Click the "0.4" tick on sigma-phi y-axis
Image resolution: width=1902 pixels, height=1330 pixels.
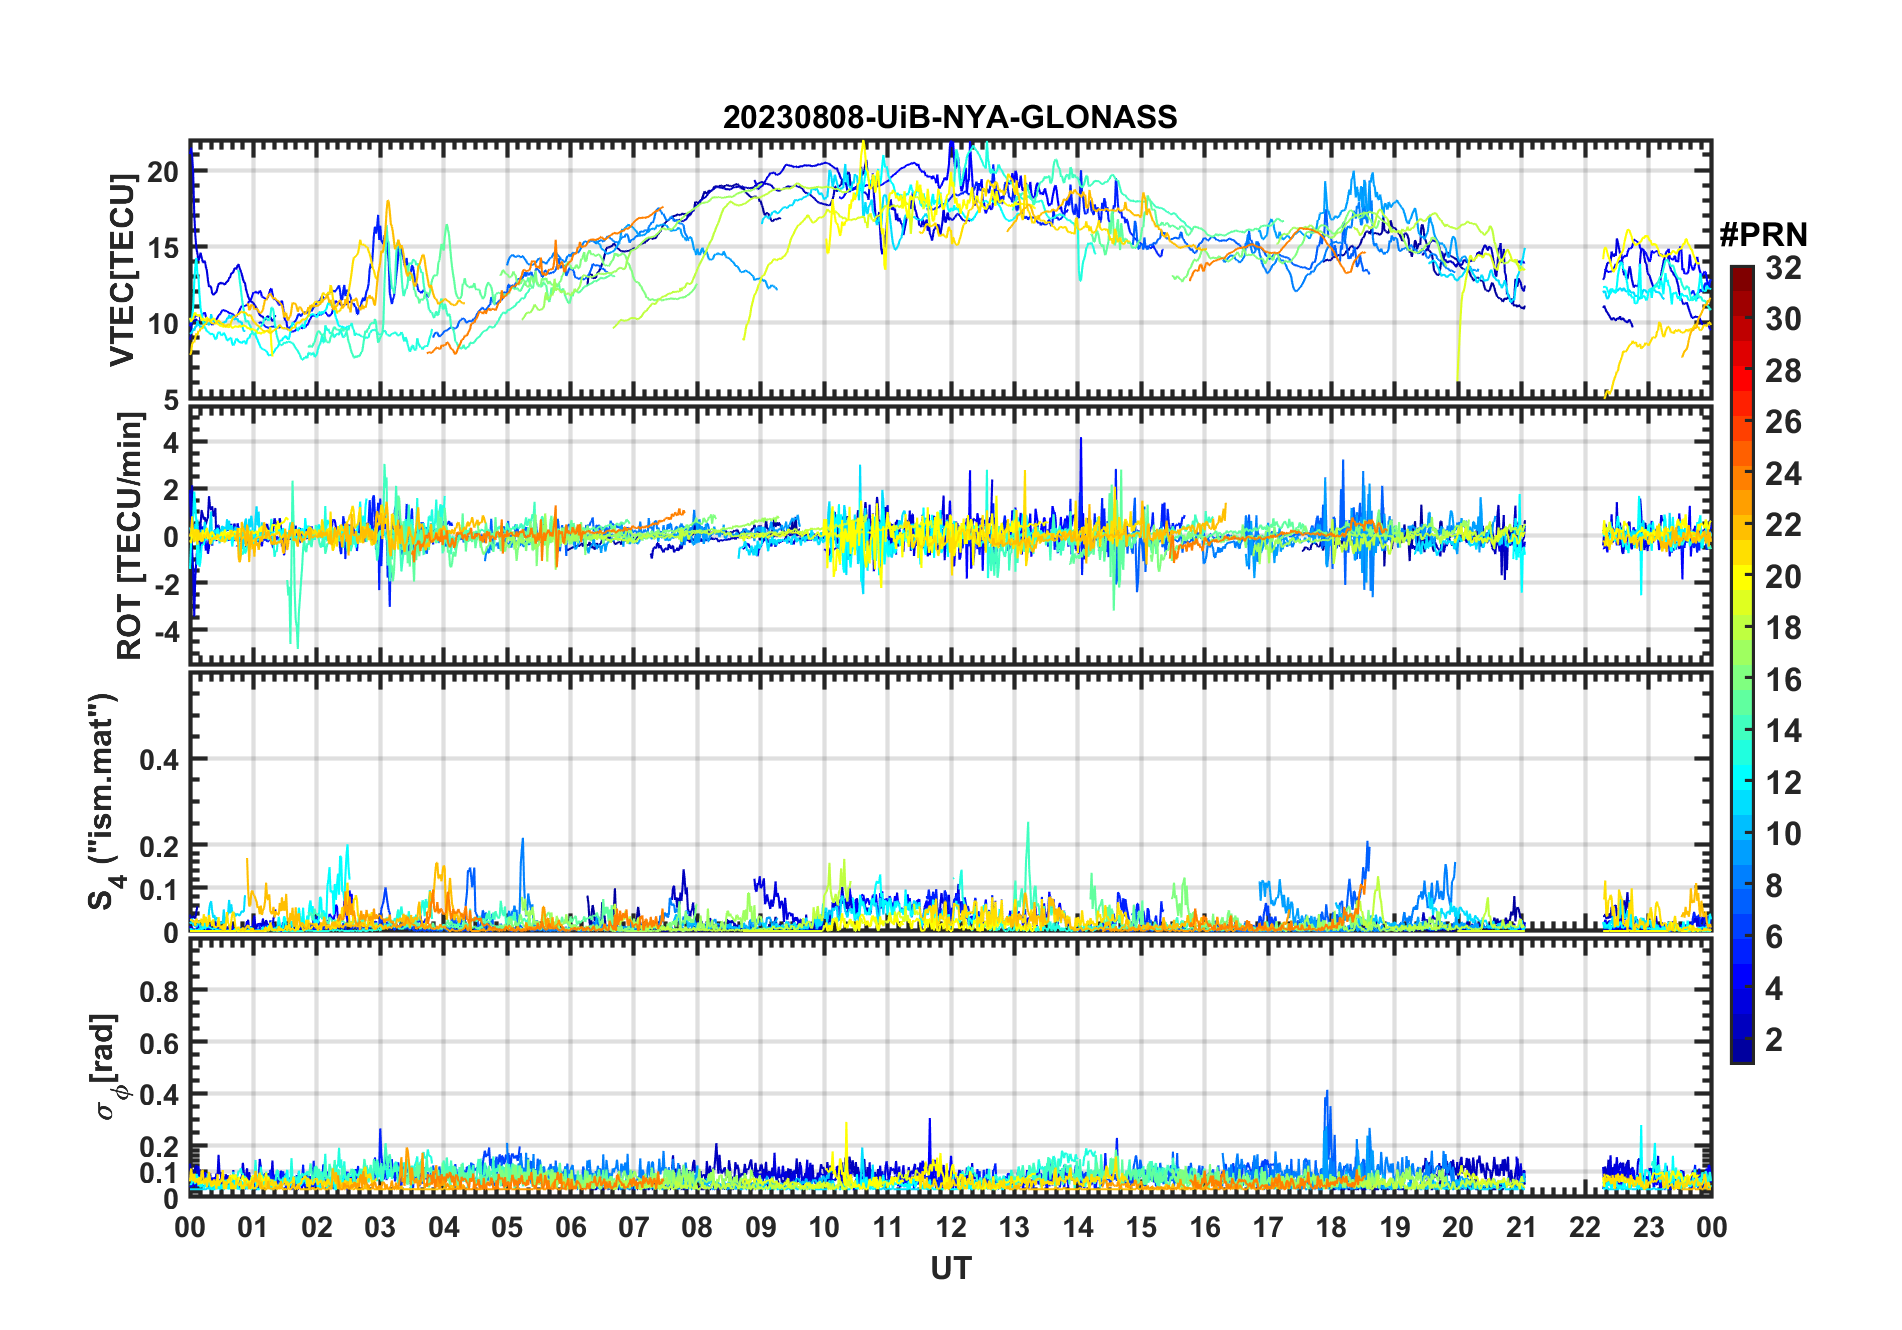coord(159,1095)
